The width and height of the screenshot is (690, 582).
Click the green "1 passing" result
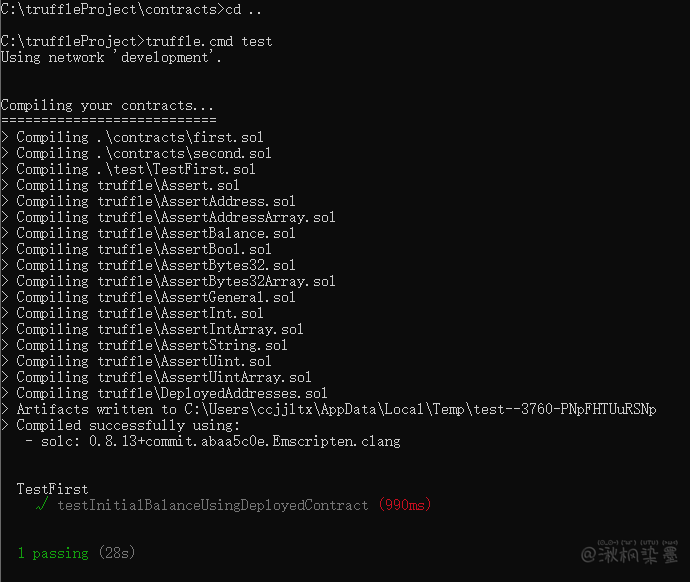click(53, 553)
